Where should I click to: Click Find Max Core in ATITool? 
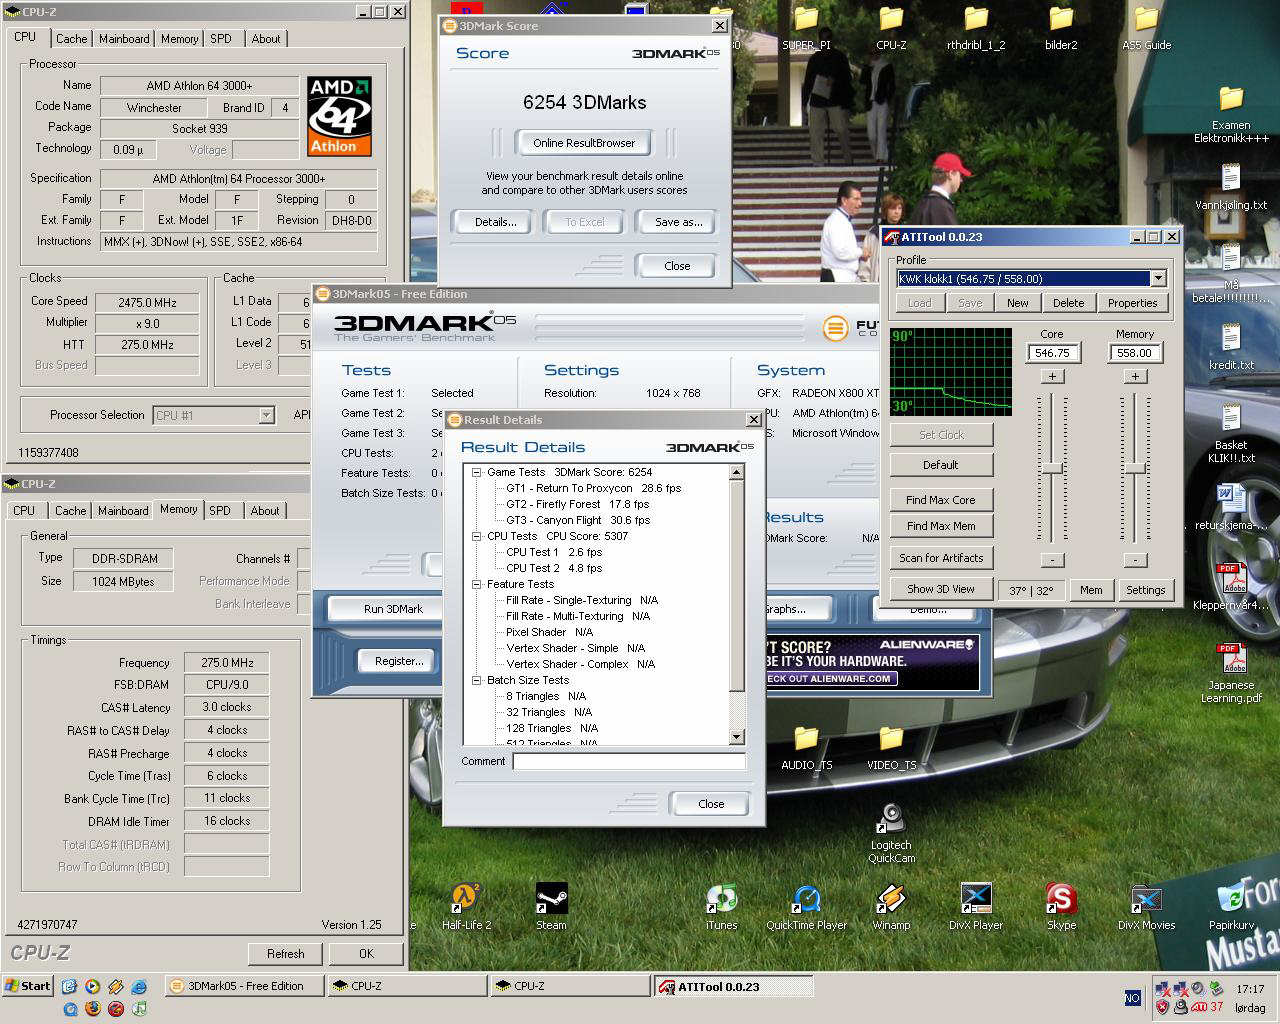click(x=941, y=500)
